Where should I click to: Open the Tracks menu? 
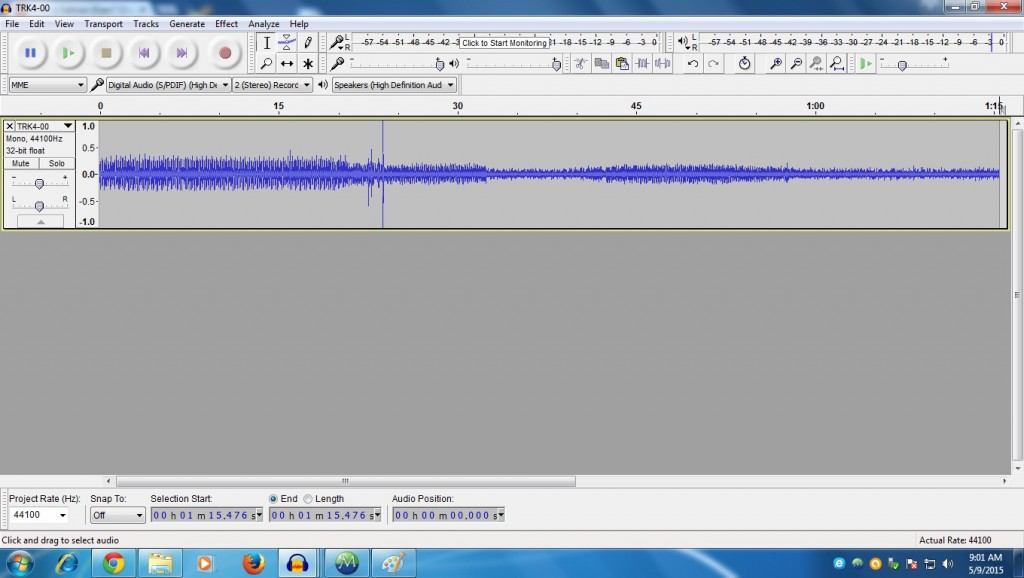point(146,24)
